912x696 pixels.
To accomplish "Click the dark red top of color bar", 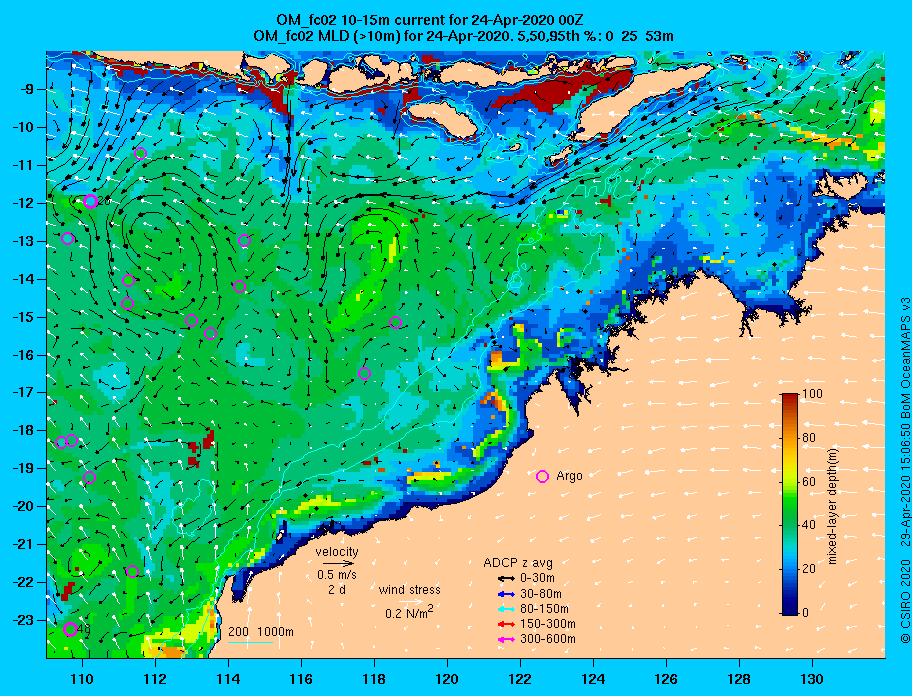I will 790,397.
